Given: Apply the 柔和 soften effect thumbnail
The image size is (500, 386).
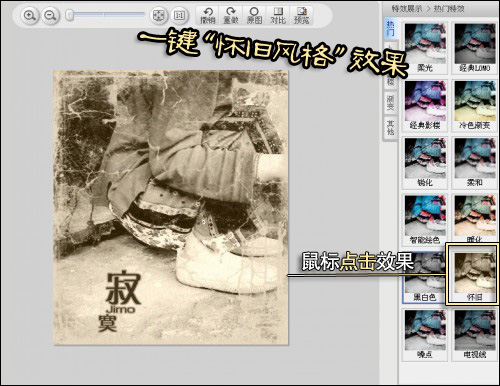Looking at the screenshot, I should (475, 162).
